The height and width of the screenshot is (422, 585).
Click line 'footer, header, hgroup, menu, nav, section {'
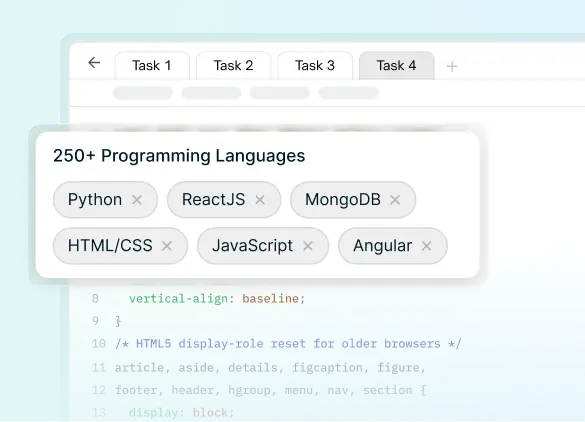click(270, 390)
